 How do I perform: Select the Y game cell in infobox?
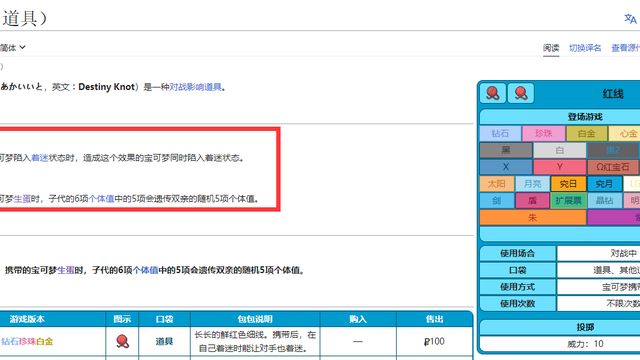560,167
